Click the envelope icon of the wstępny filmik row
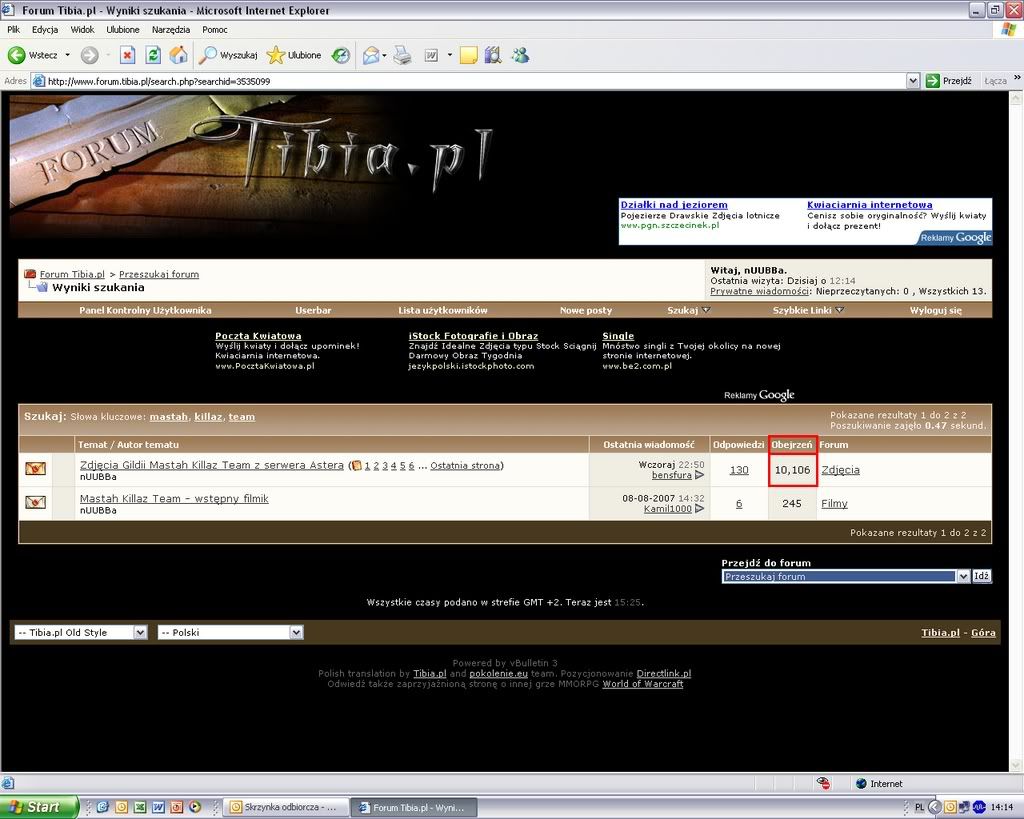 tap(35, 502)
